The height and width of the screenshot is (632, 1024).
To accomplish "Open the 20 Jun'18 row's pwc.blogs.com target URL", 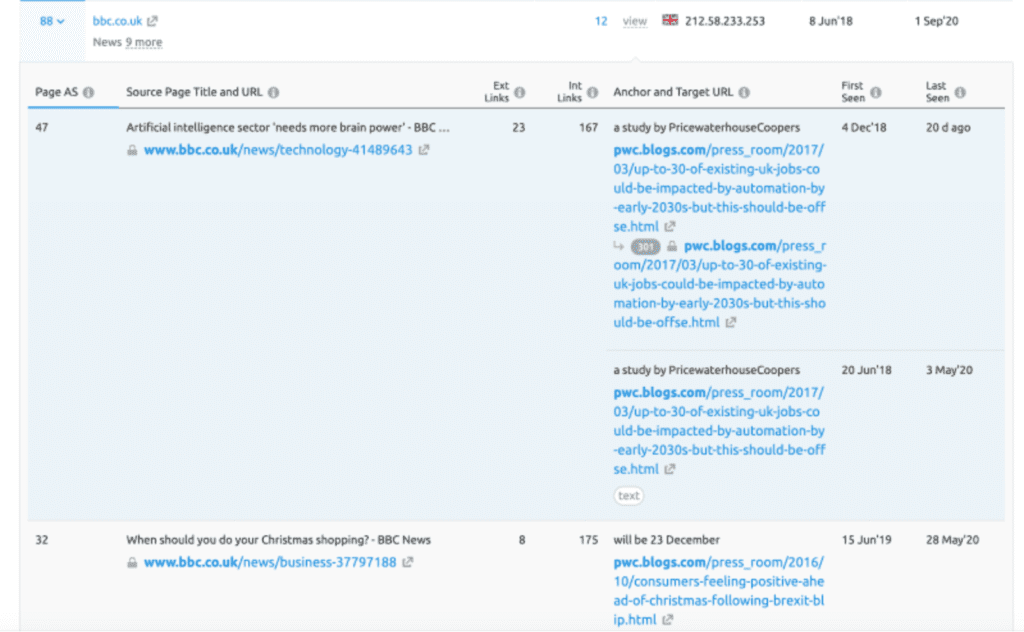I will click(719, 431).
